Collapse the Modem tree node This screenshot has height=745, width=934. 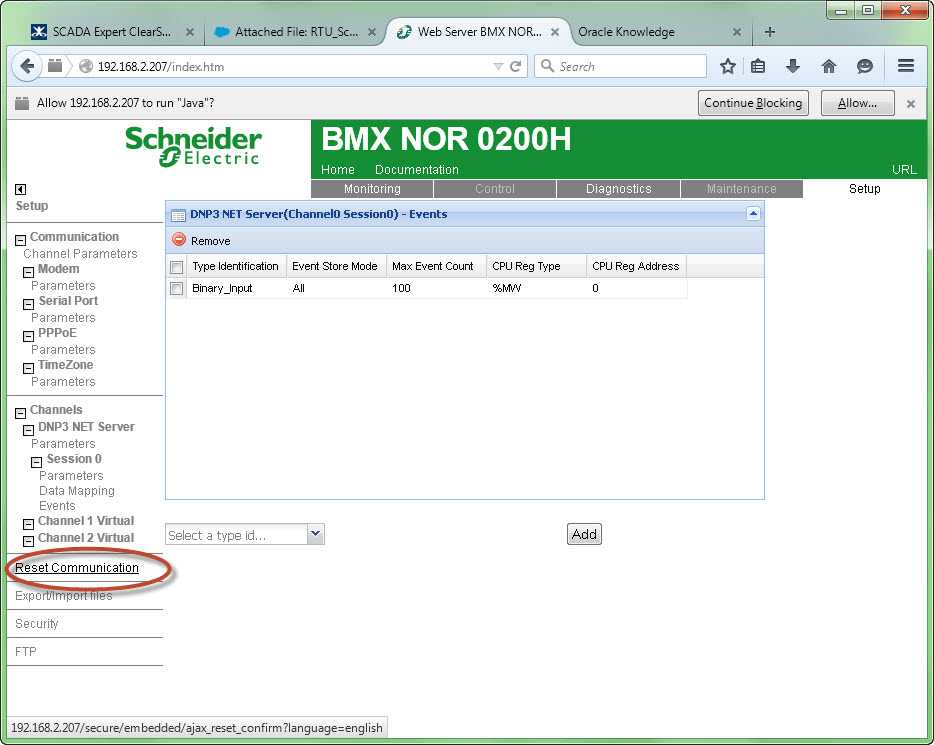(28, 272)
